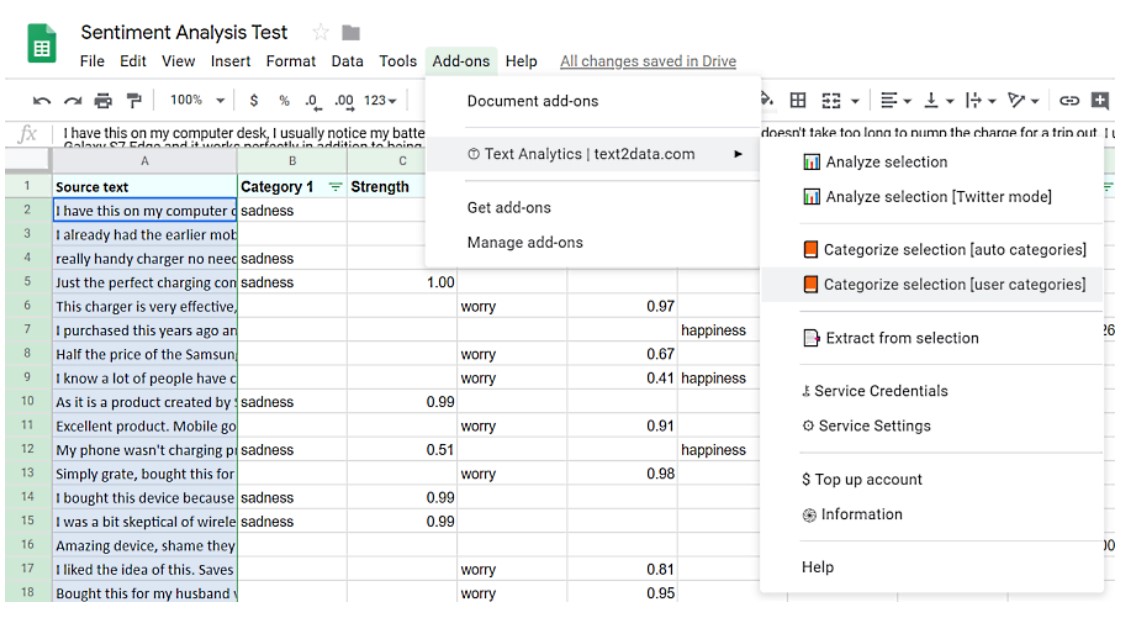Image resolution: width=1132 pixels, height=622 pixels.
Task: Expand text rotation options arrow
Action: [1035, 101]
